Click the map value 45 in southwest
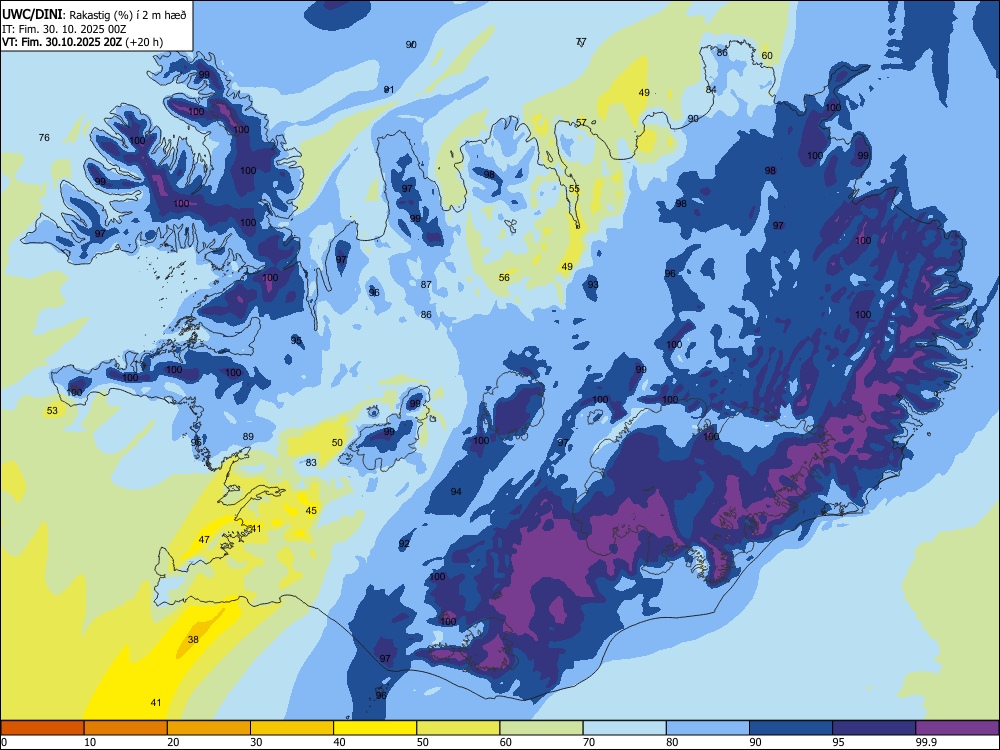1000x750 pixels. pyautogui.click(x=311, y=510)
